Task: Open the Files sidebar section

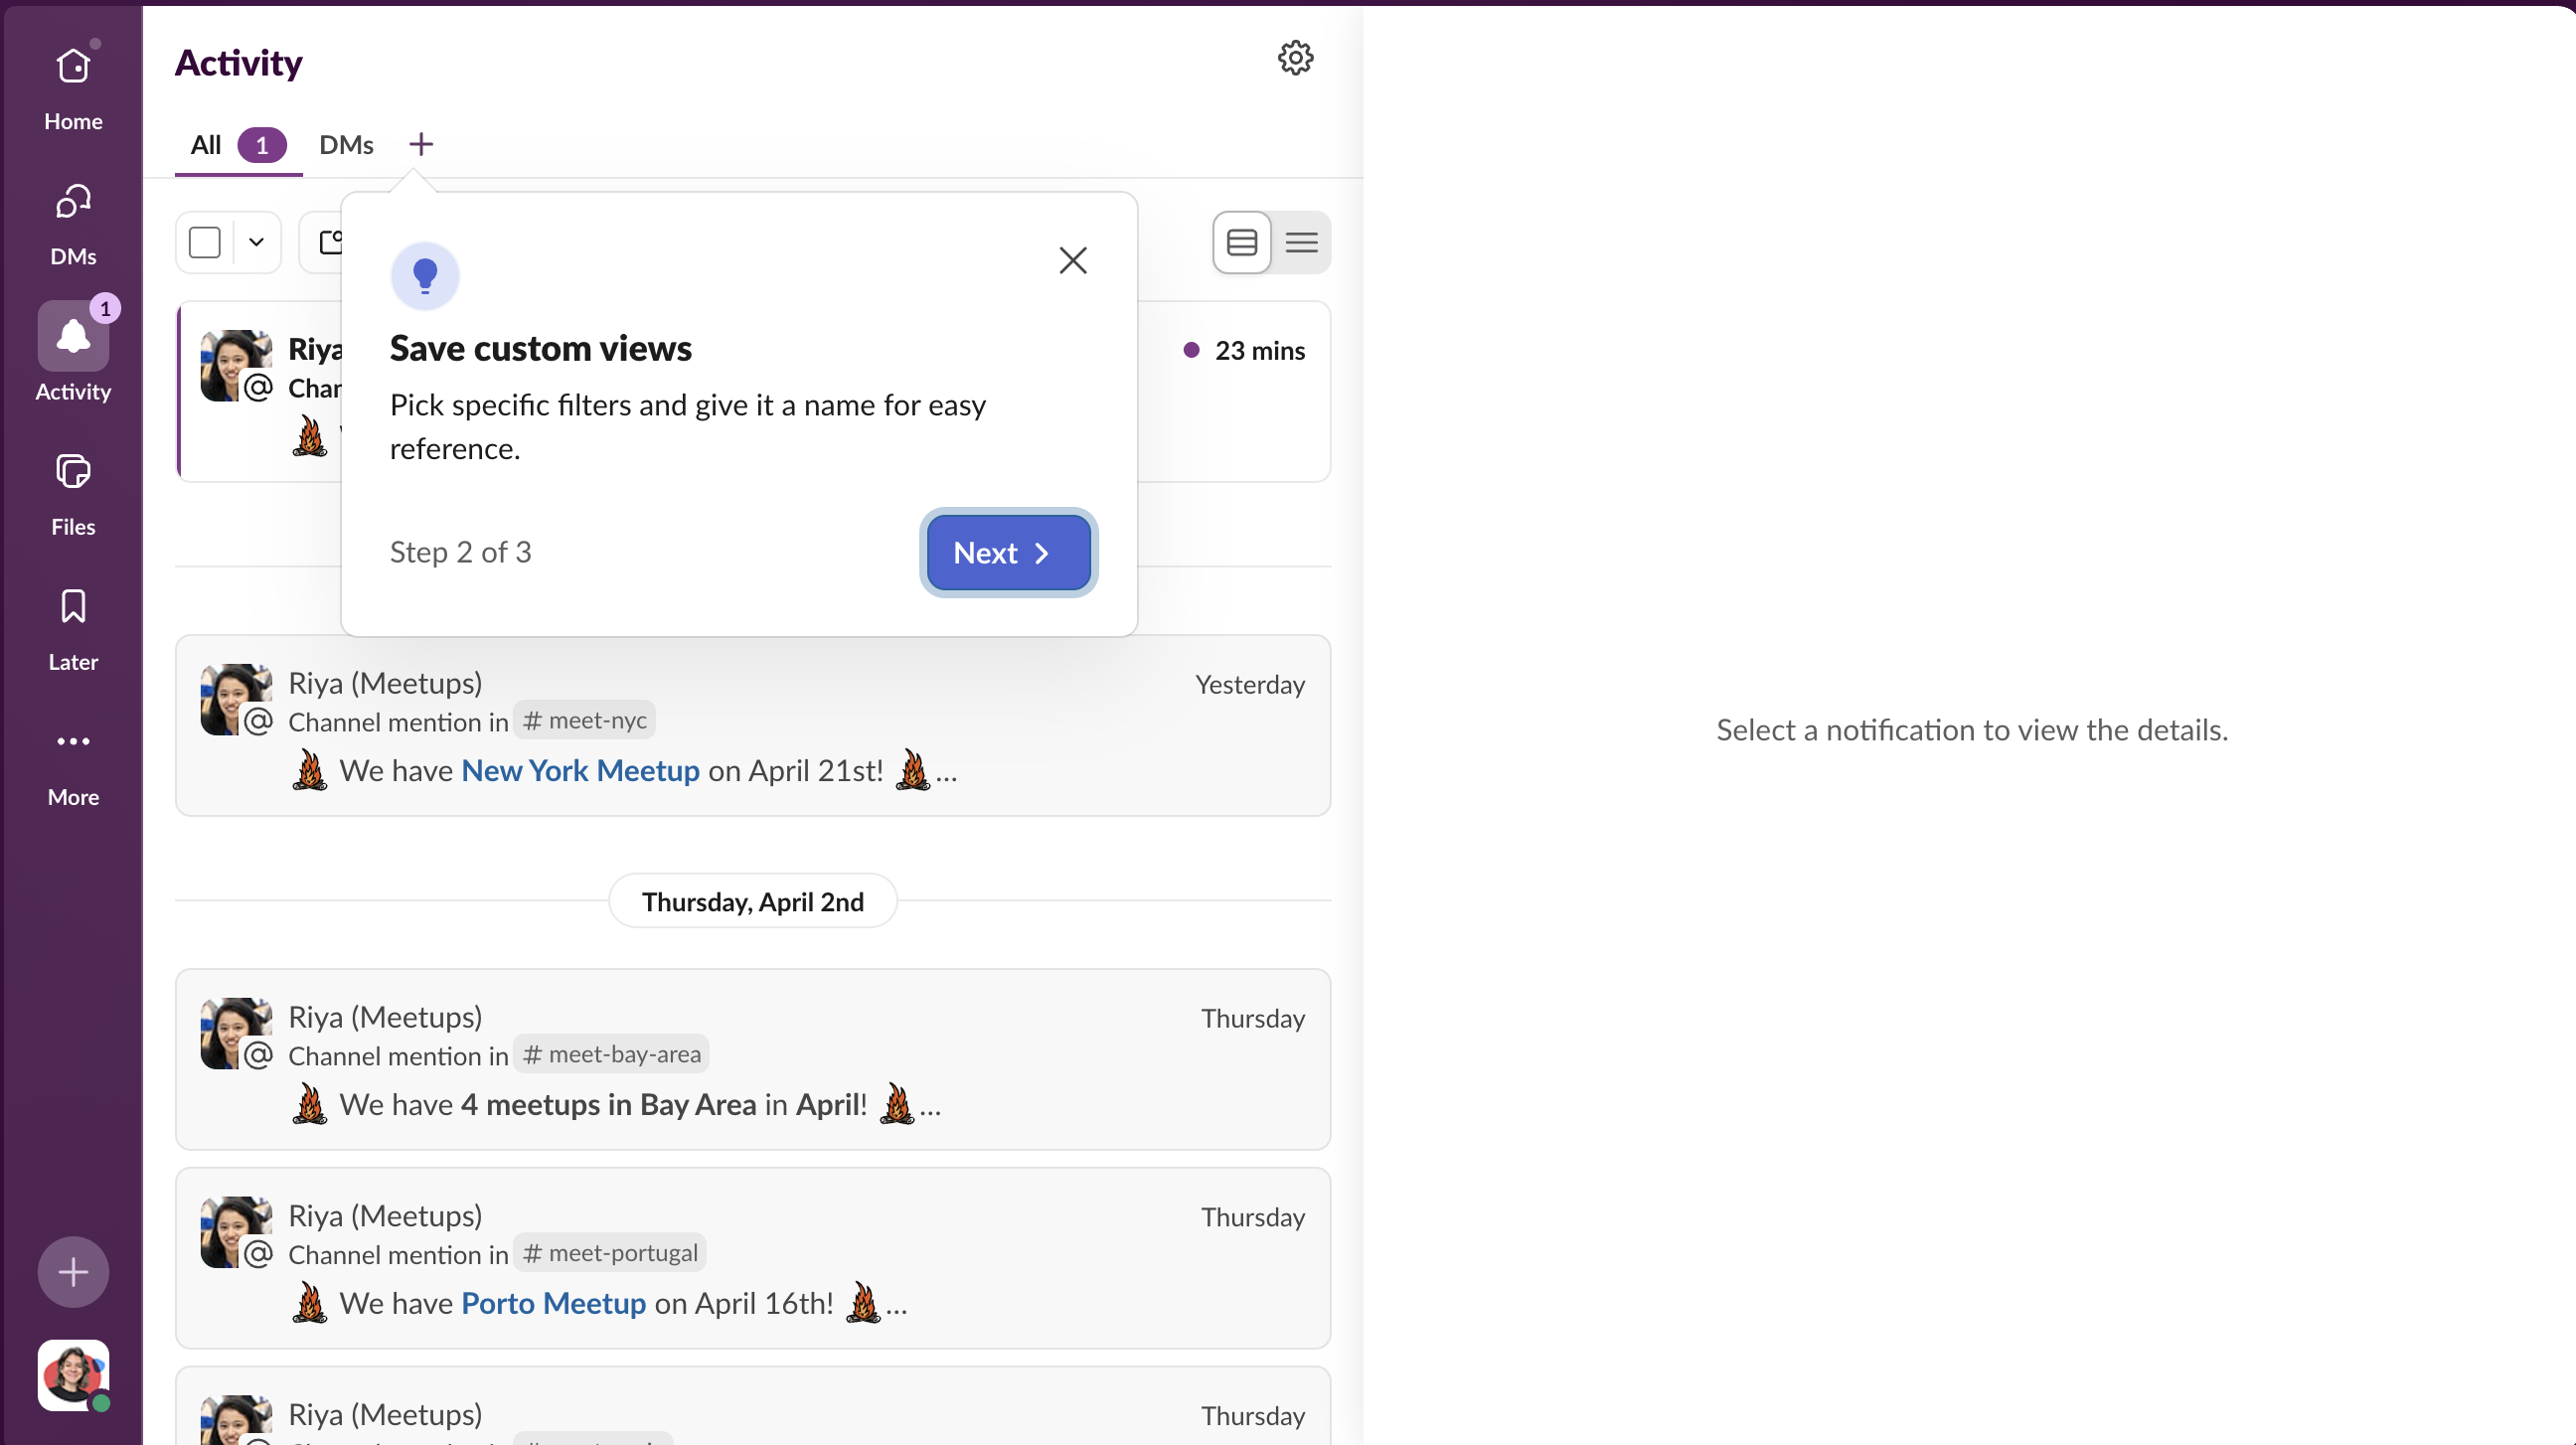Action: point(73,472)
